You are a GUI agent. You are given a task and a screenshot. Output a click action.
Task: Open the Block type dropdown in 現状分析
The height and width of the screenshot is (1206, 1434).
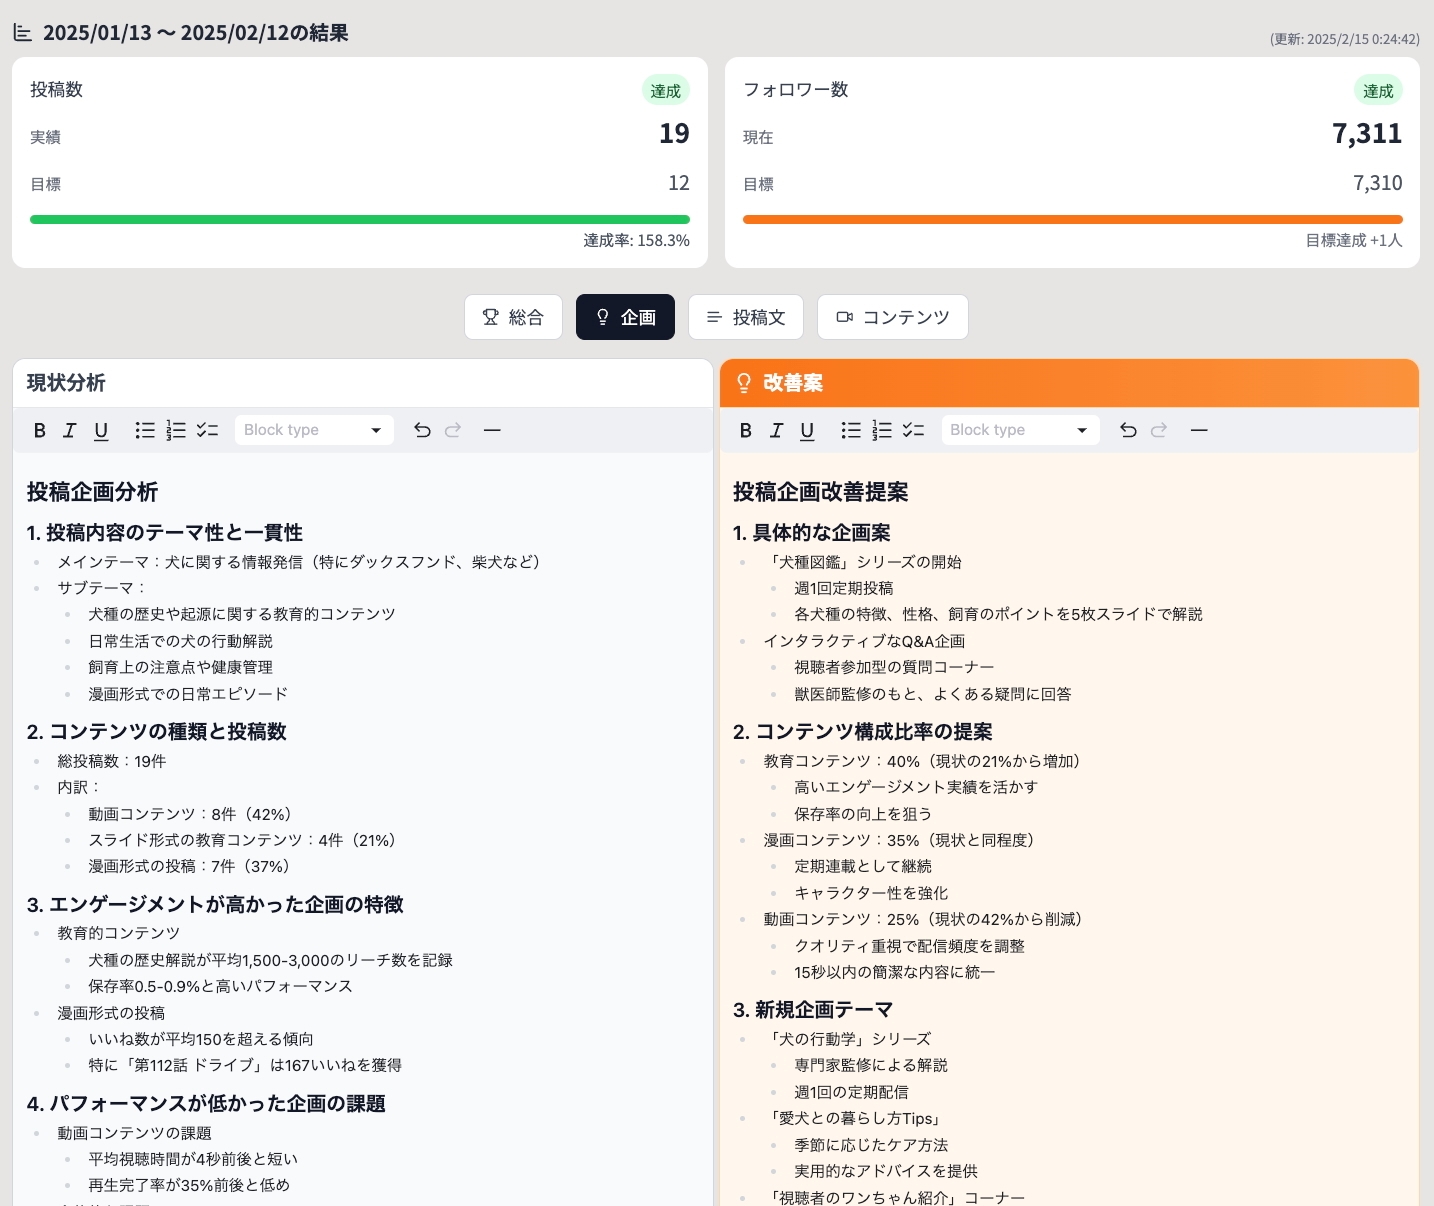313,430
